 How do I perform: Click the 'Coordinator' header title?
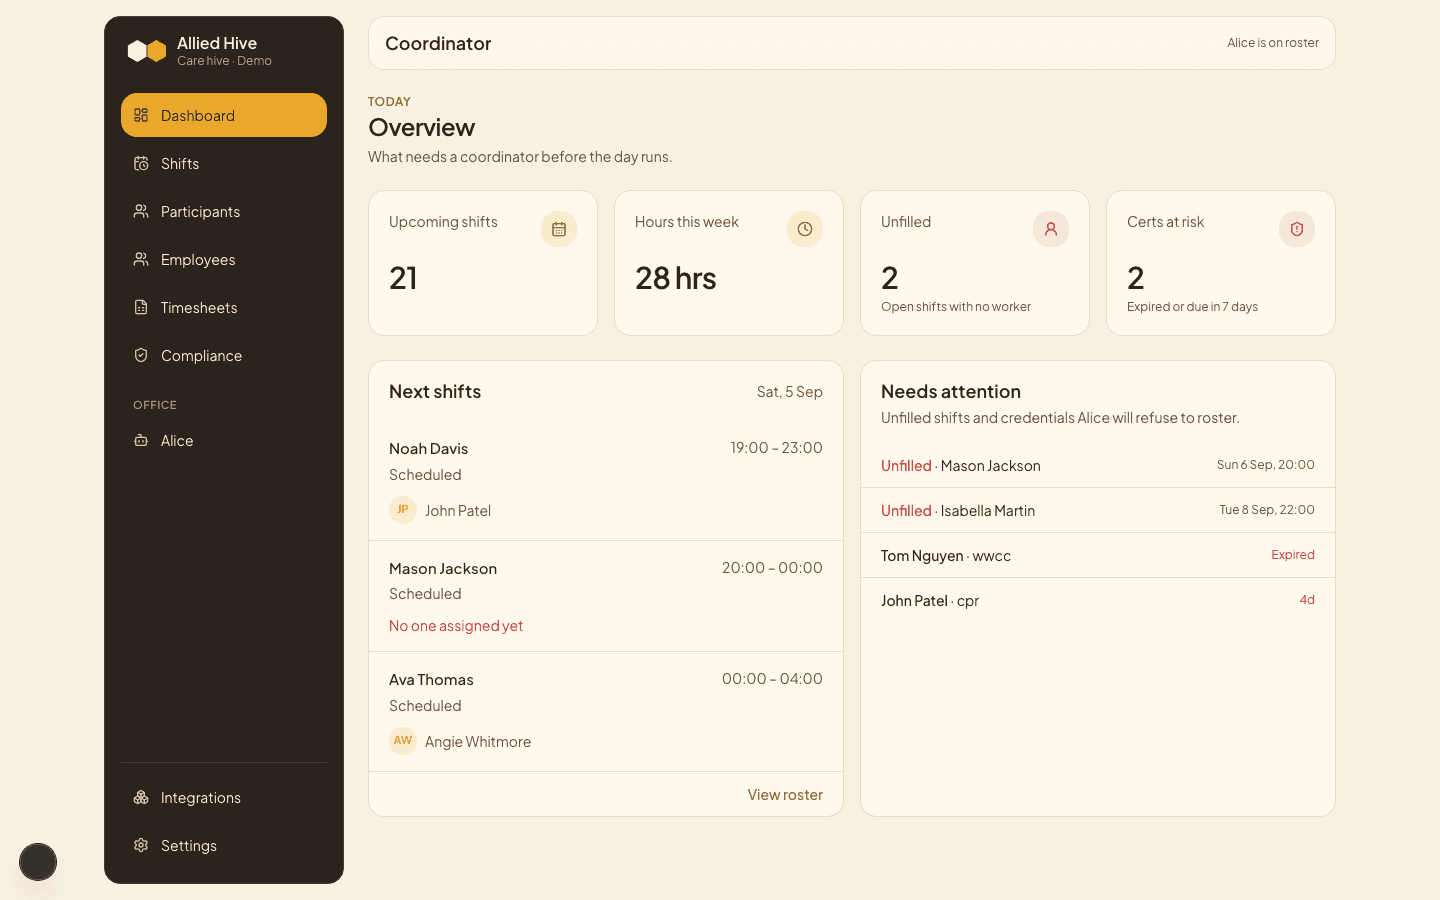(x=438, y=43)
